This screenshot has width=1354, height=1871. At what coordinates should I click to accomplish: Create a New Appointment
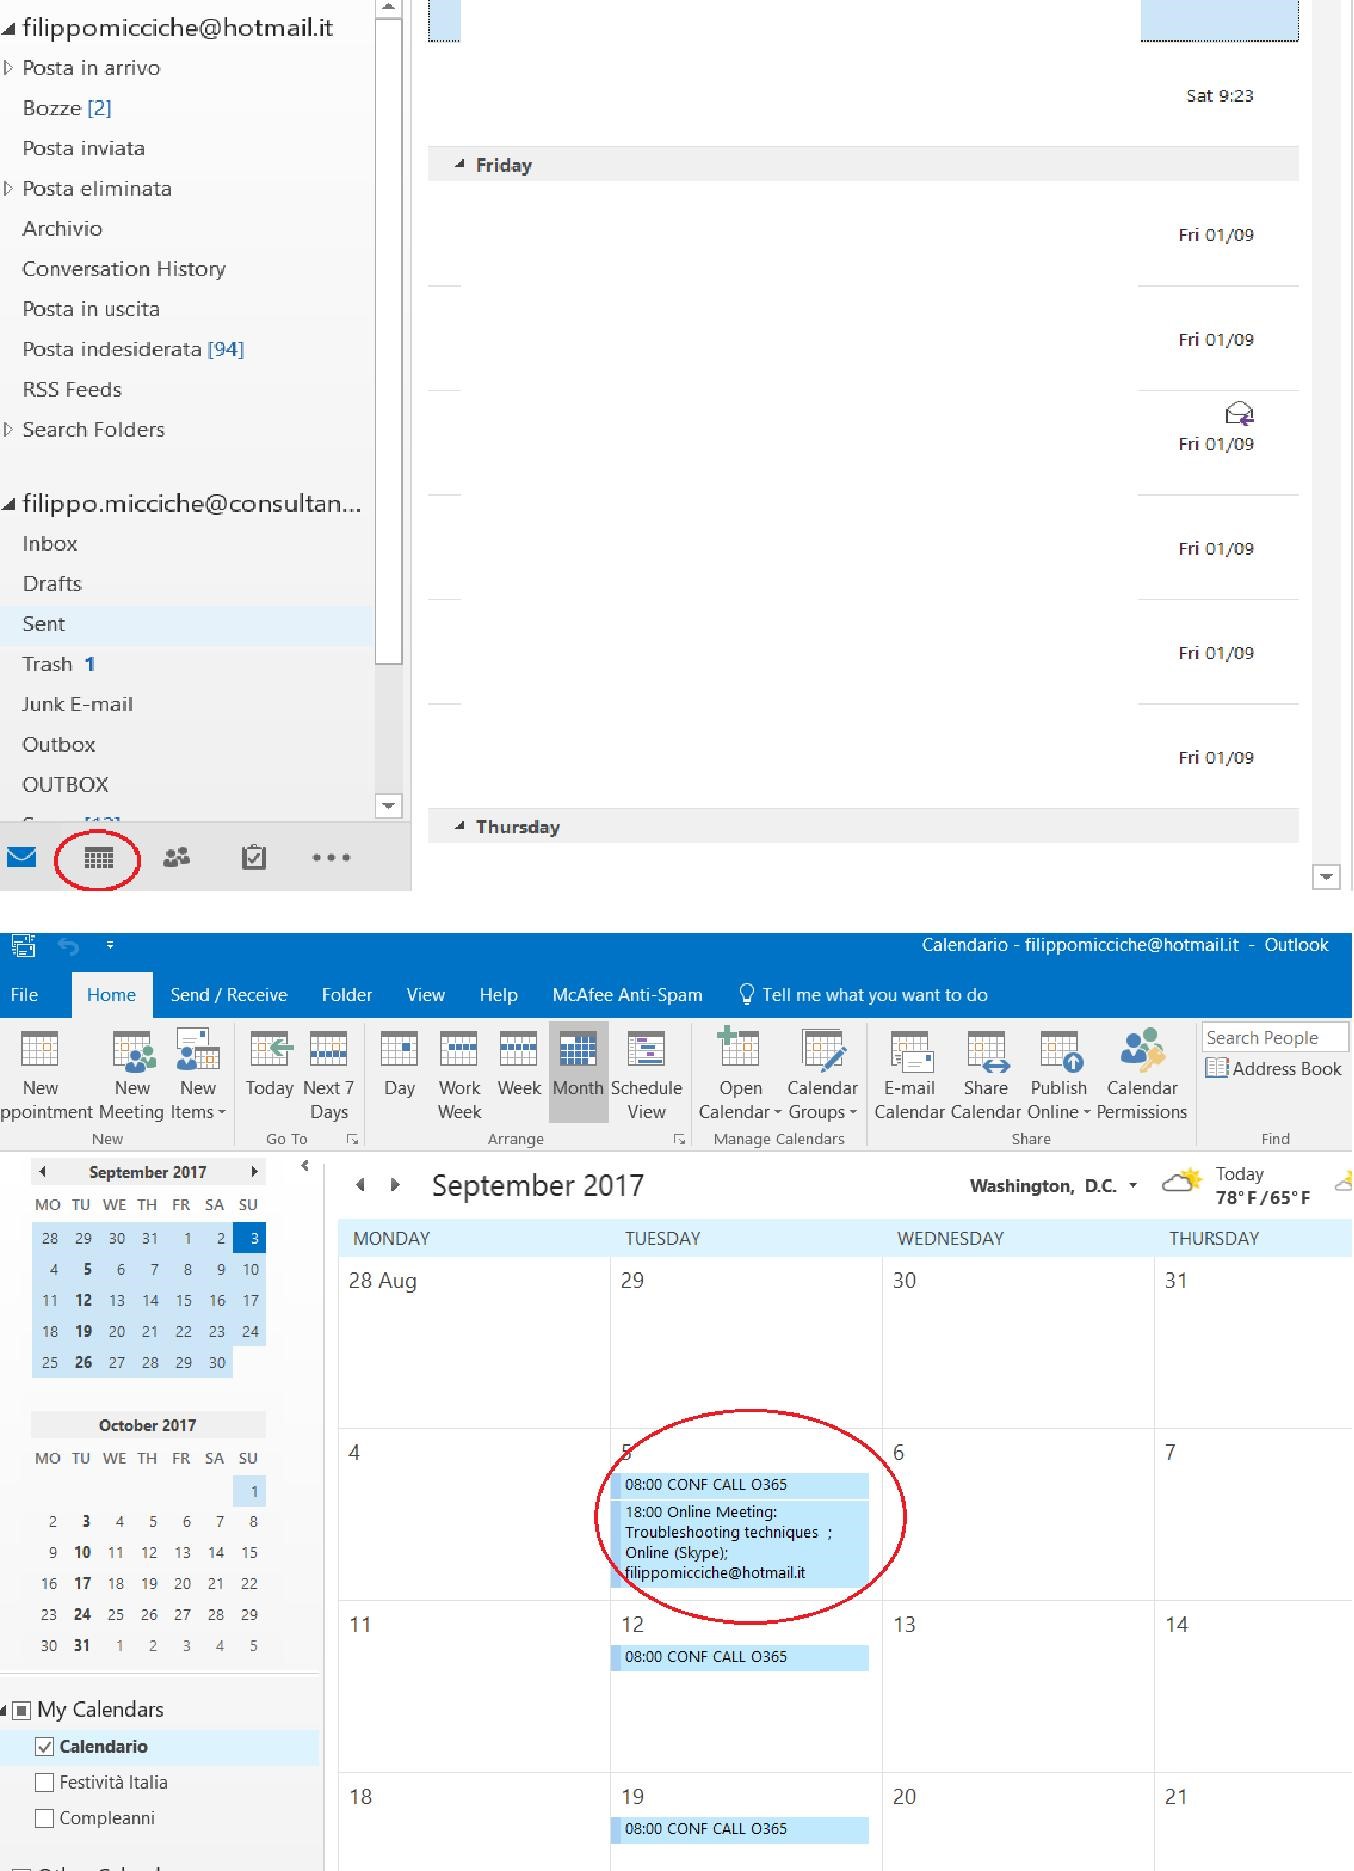click(x=40, y=1074)
